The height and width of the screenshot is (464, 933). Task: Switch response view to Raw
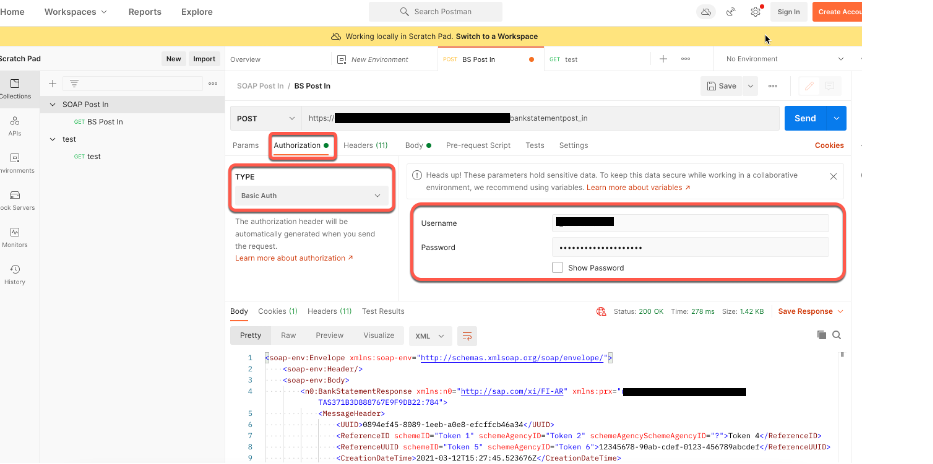coord(288,335)
